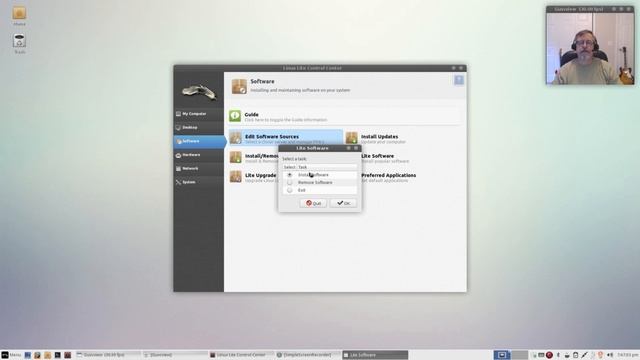Click the show desktop launcher next to Menu
The height and width of the screenshot is (360, 640).
pos(27,355)
